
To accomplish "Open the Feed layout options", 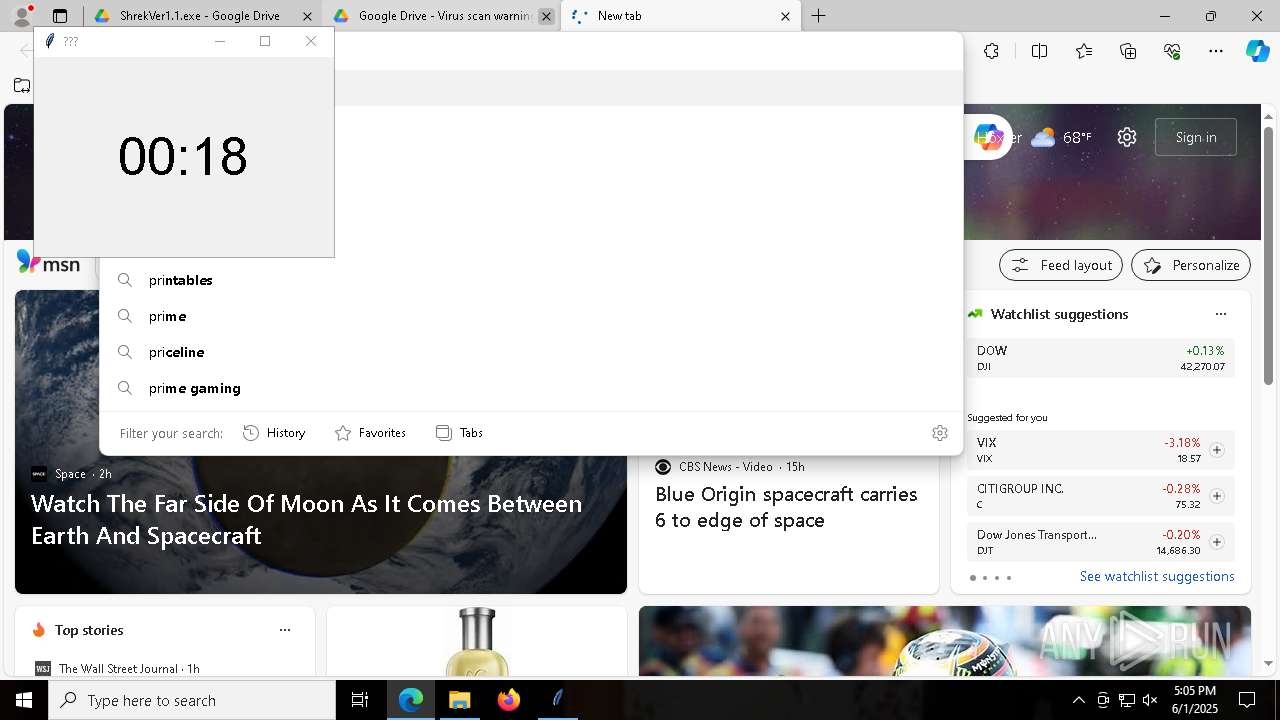I will (x=1061, y=265).
